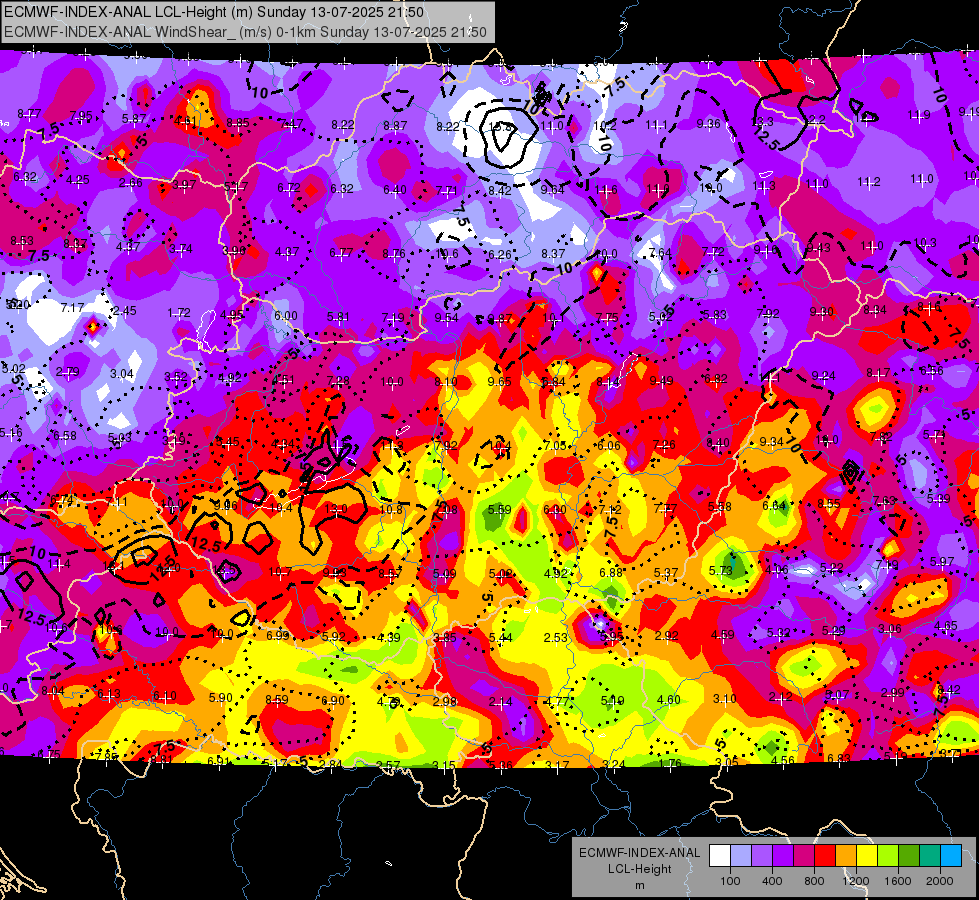Select the 7.95 grid point value
979x900 pixels.
pyautogui.click(x=81, y=116)
